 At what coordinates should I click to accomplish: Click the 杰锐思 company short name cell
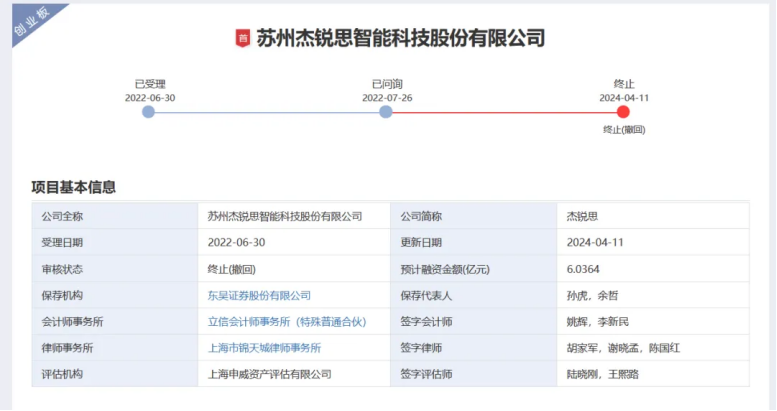point(582,216)
